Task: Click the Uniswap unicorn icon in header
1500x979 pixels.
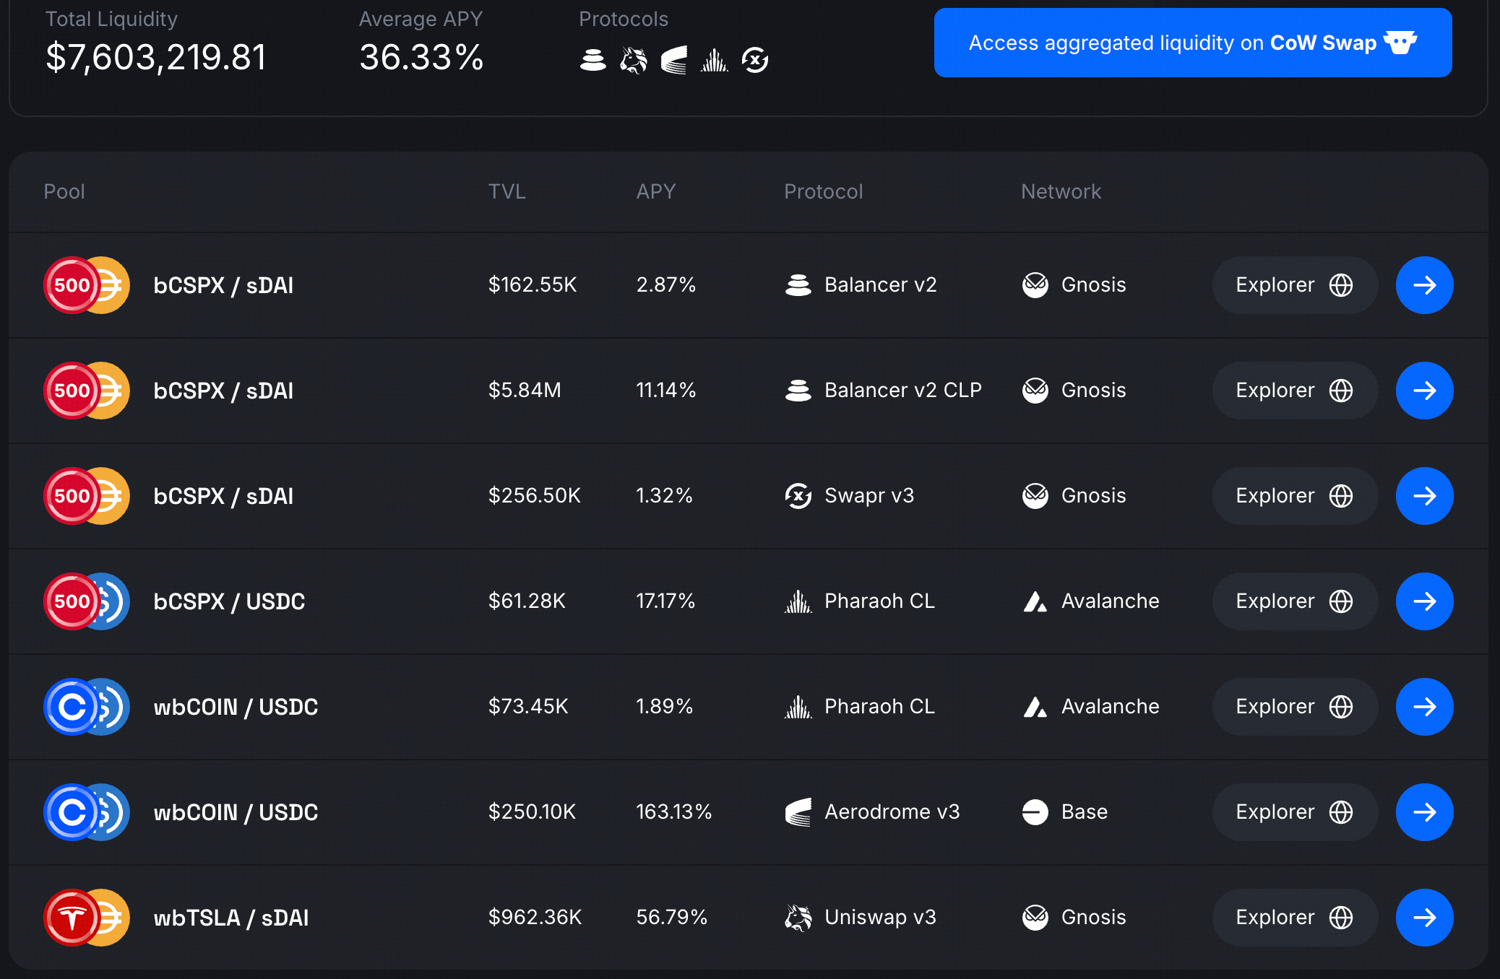Action: click(x=633, y=60)
